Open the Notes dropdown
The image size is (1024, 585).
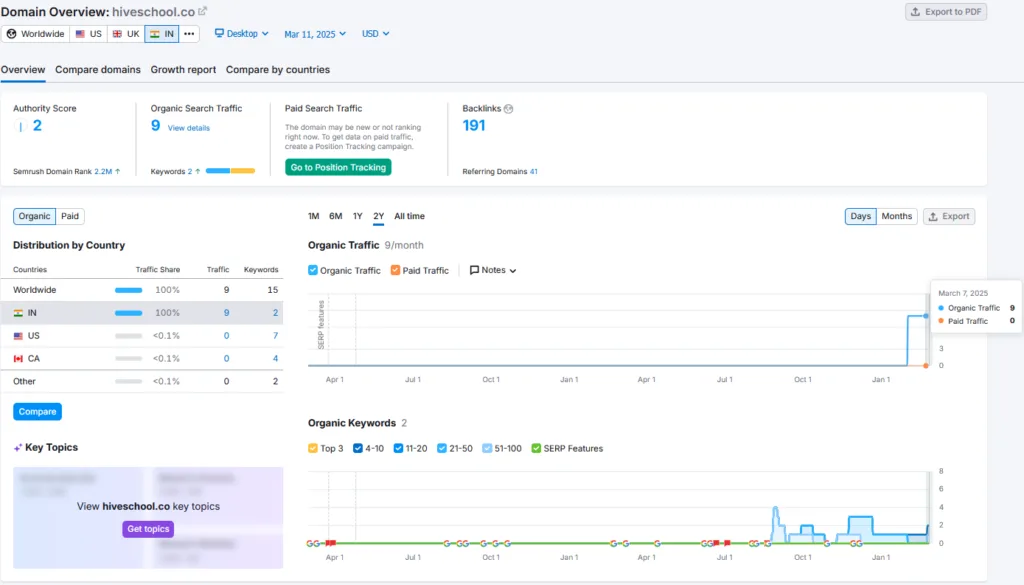point(493,270)
